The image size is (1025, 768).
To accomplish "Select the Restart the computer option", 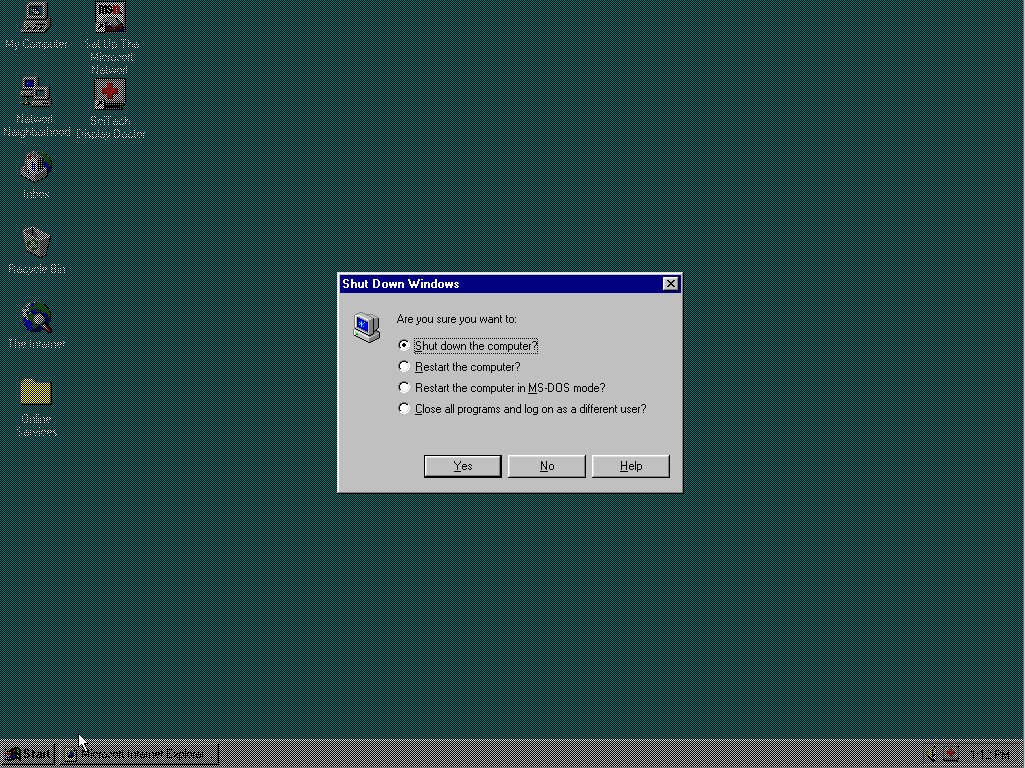I will coord(404,366).
